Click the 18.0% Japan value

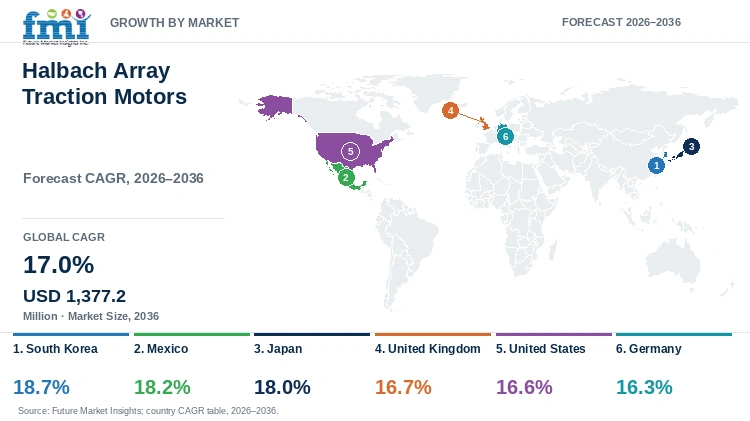pyautogui.click(x=282, y=387)
